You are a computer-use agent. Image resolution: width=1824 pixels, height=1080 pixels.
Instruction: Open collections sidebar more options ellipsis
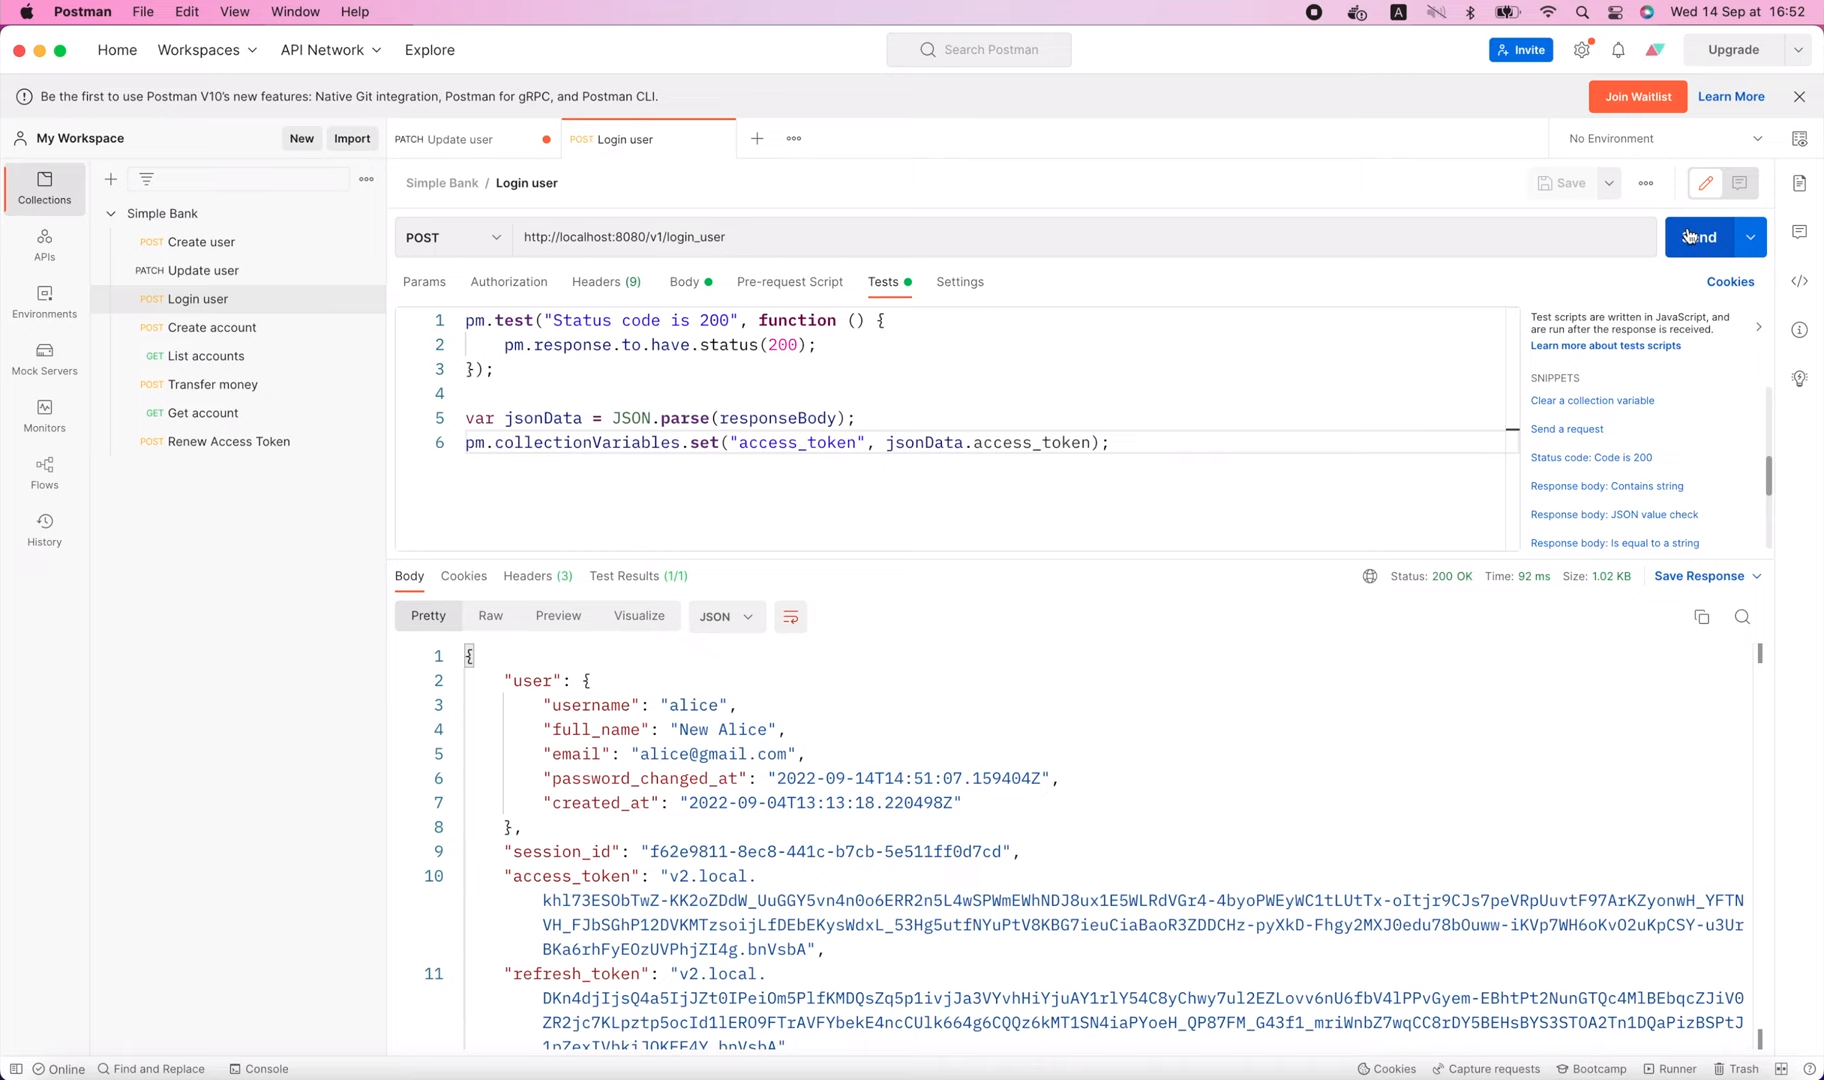click(367, 179)
